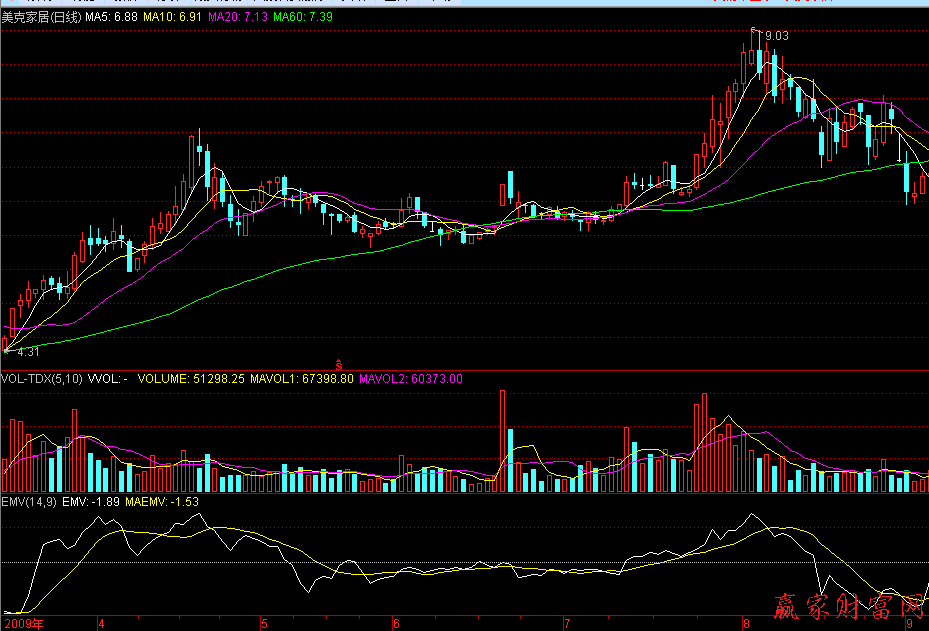Select the magenta MAVOL2: 60373.00 label
Screen dimensions: 929x631
click(411, 379)
